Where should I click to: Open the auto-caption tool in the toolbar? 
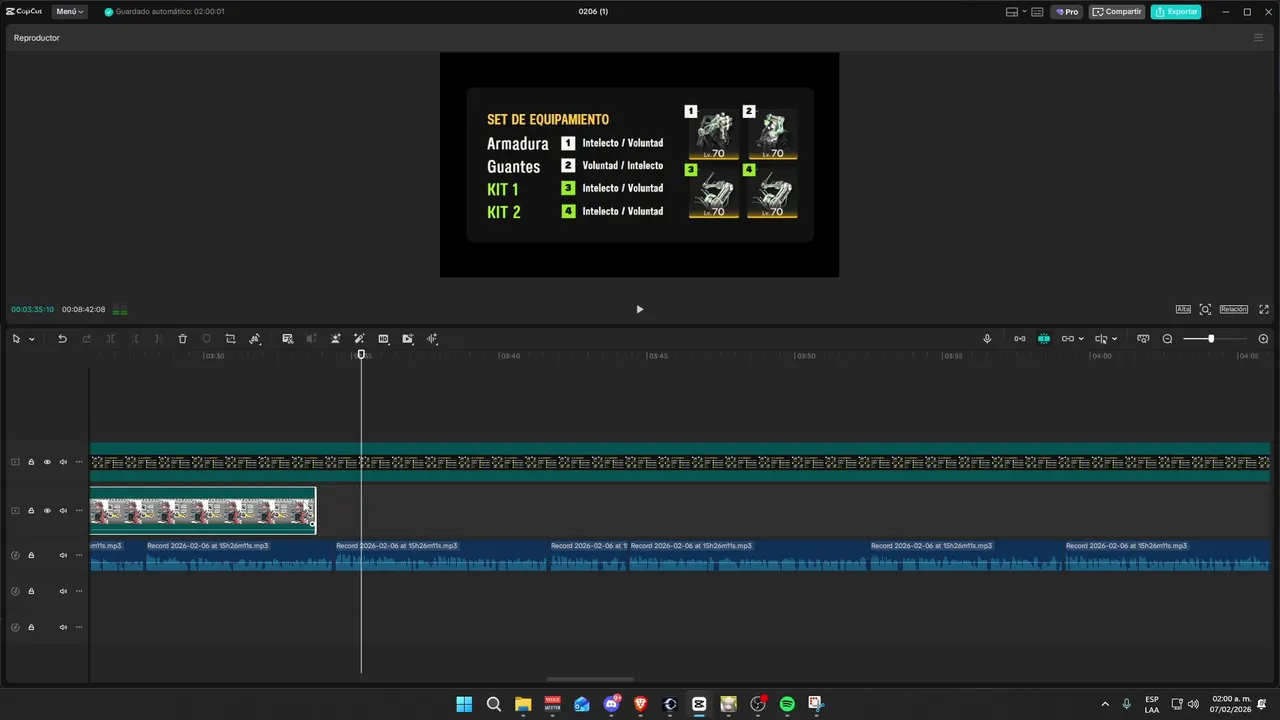pos(287,339)
